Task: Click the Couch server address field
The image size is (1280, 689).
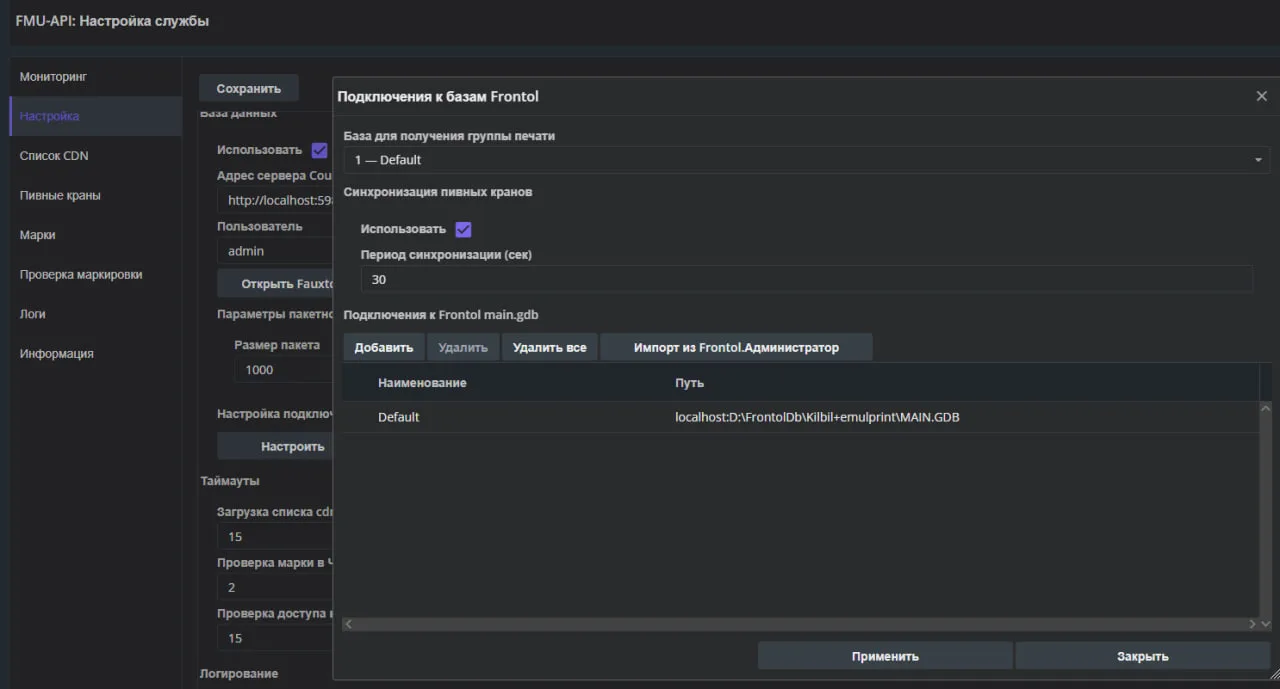Action: pyautogui.click(x=275, y=200)
